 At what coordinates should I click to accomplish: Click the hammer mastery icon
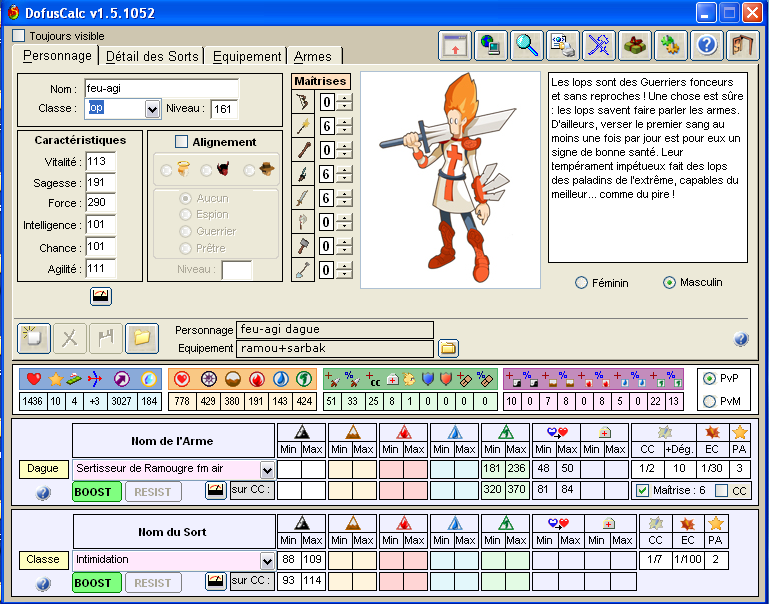[x=303, y=246]
